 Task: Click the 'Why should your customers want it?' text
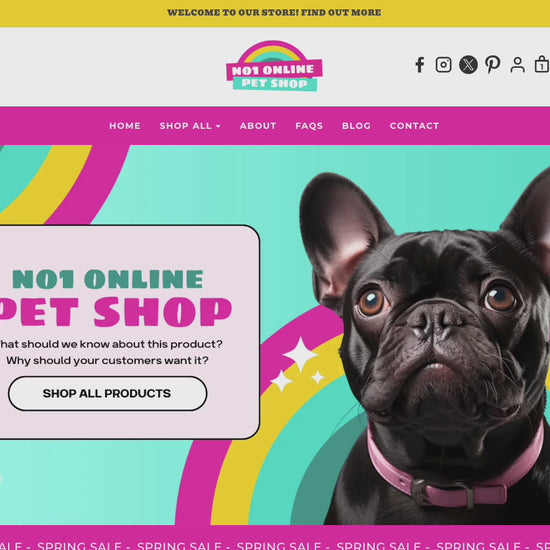tap(107, 361)
